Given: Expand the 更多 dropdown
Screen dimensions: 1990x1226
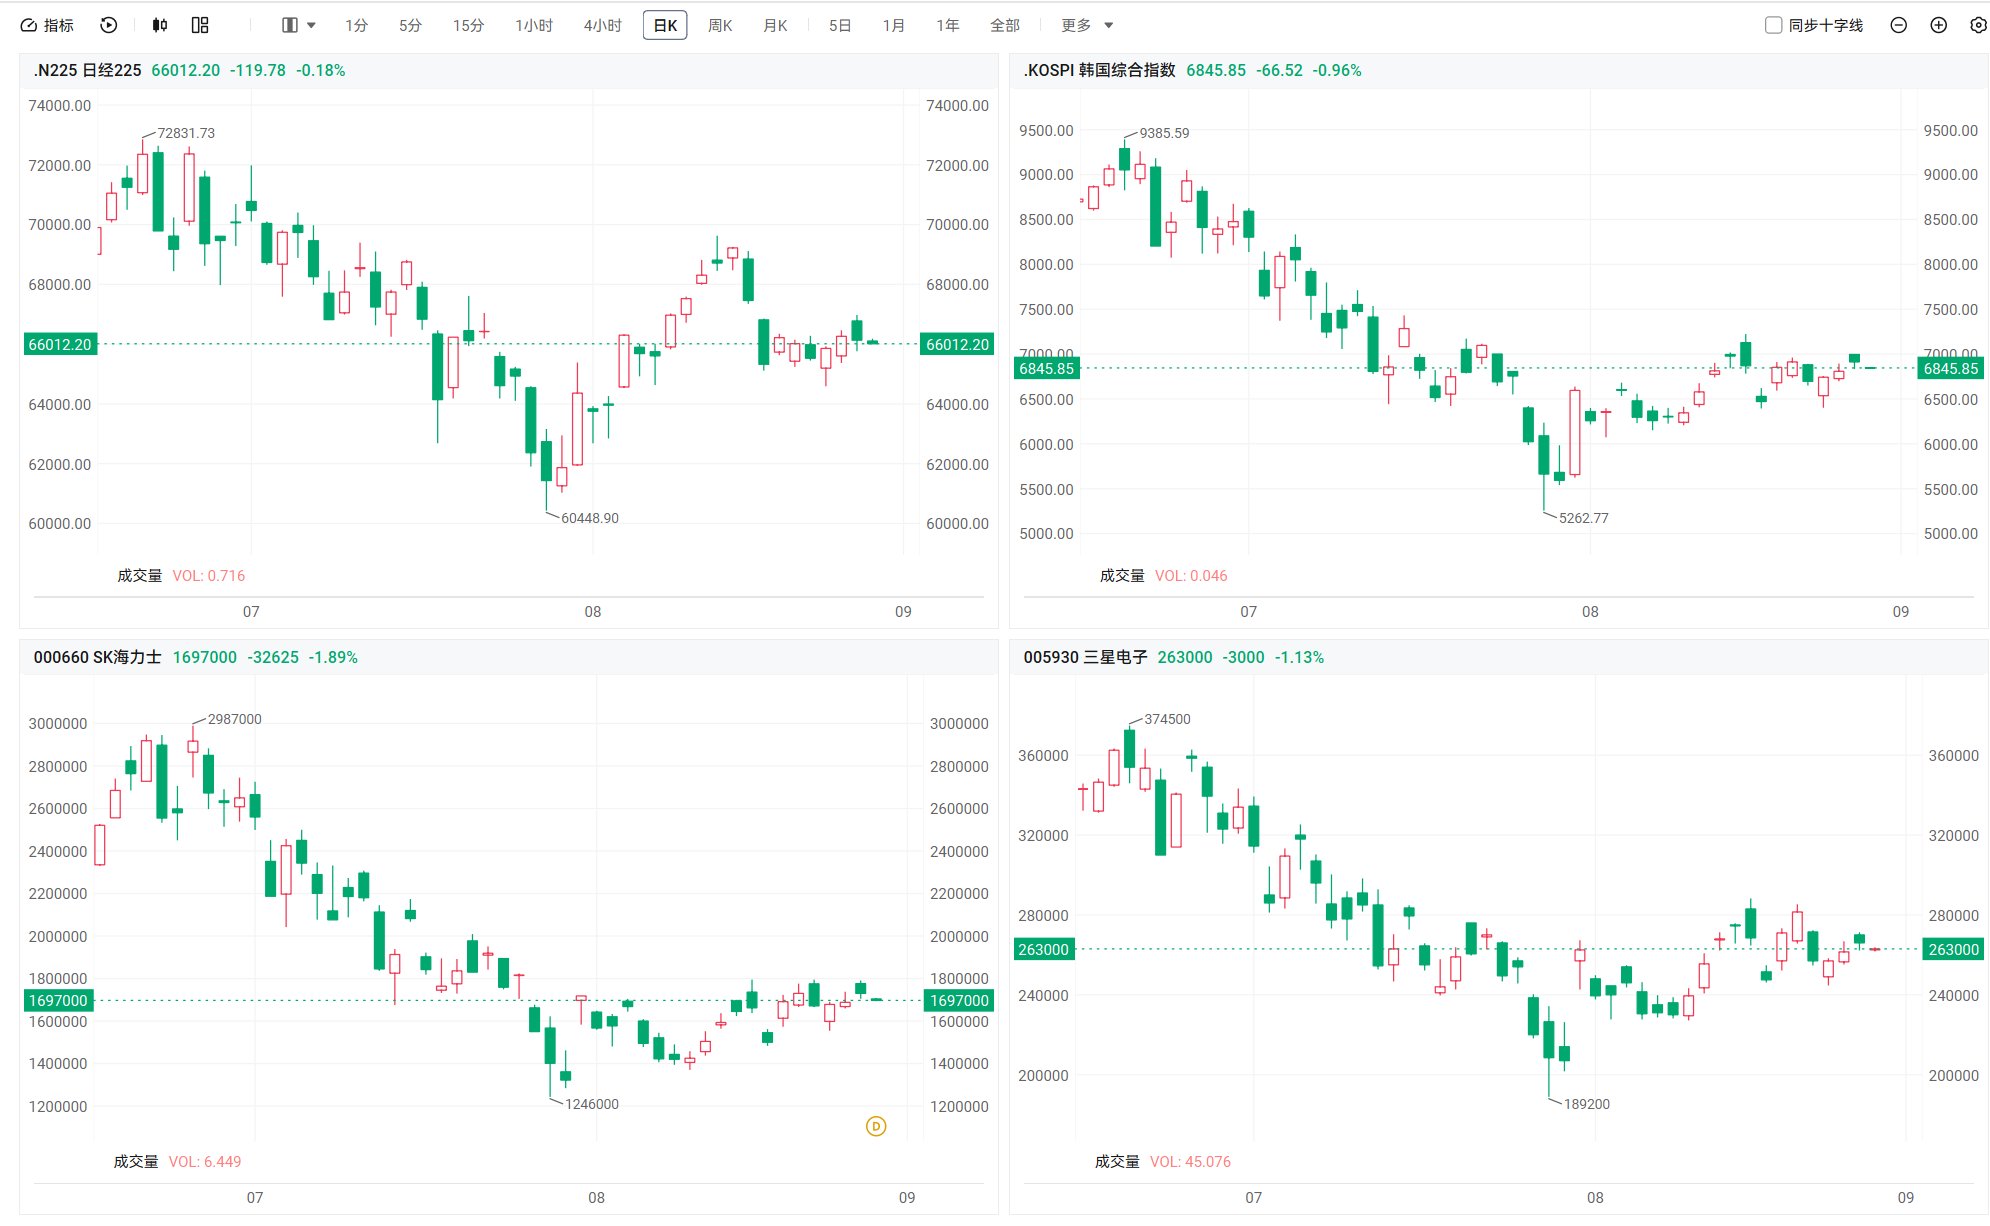Looking at the screenshot, I should (x=1087, y=25).
